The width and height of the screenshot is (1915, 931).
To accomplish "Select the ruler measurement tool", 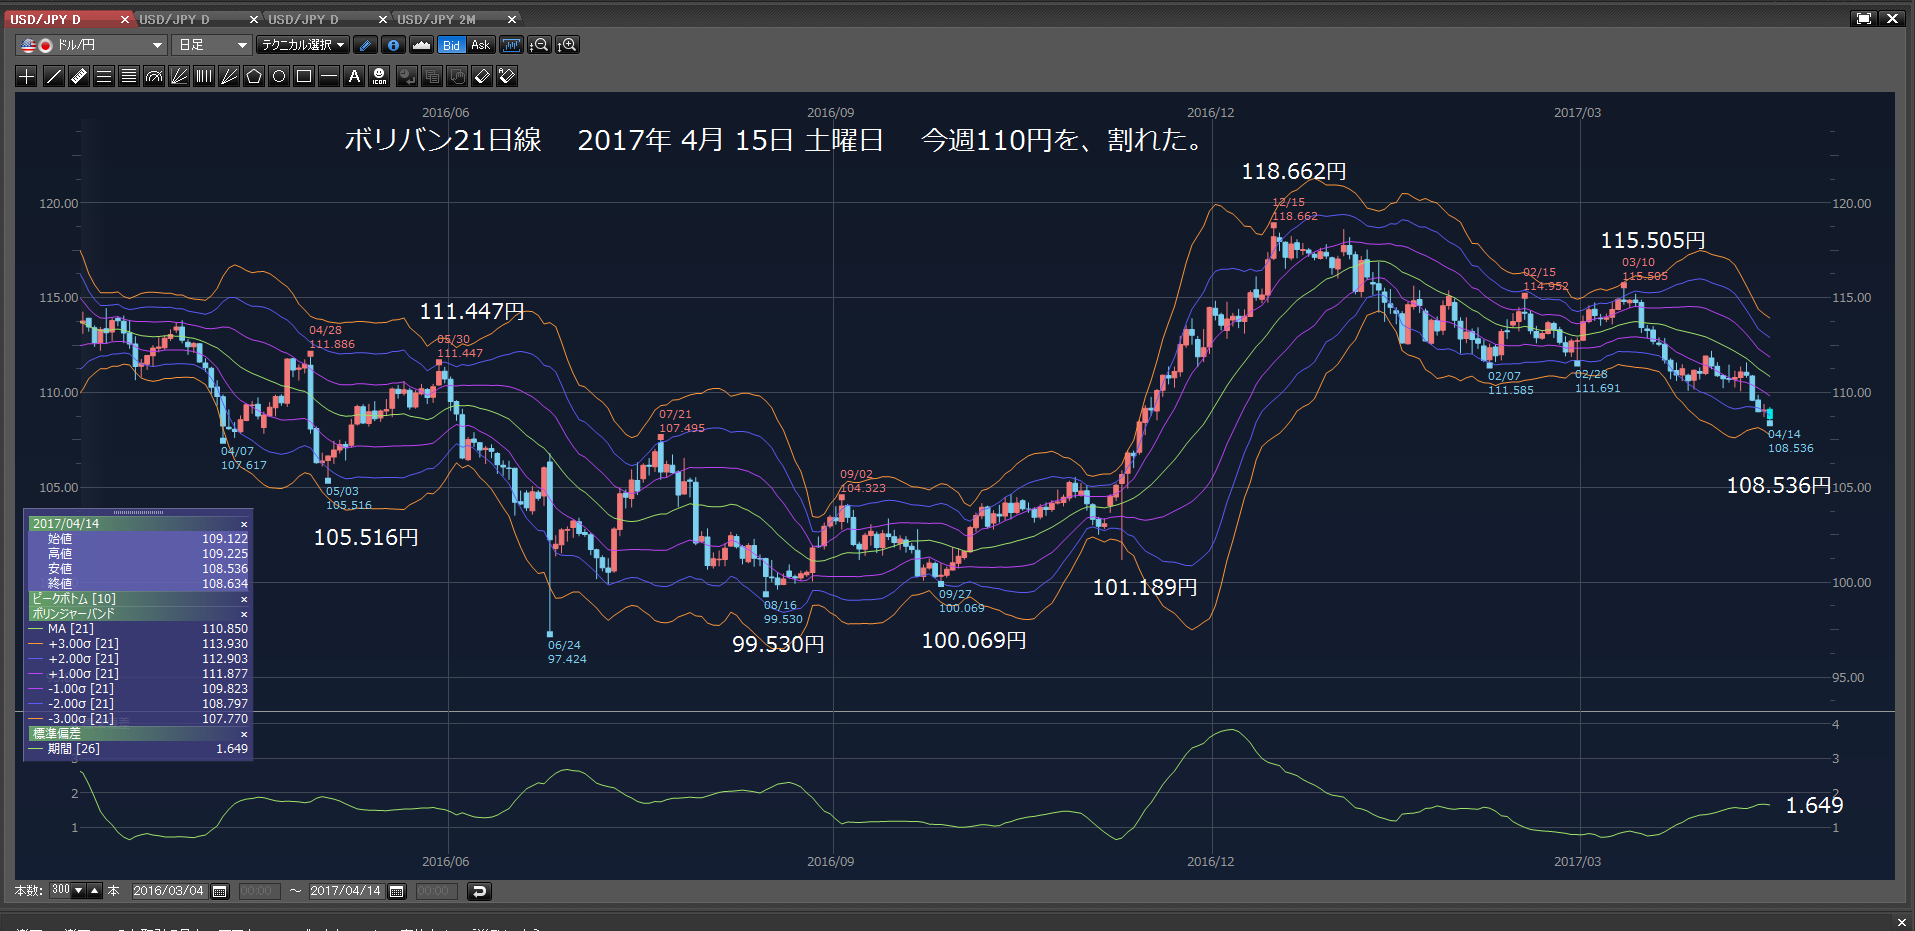I will point(79,76).
